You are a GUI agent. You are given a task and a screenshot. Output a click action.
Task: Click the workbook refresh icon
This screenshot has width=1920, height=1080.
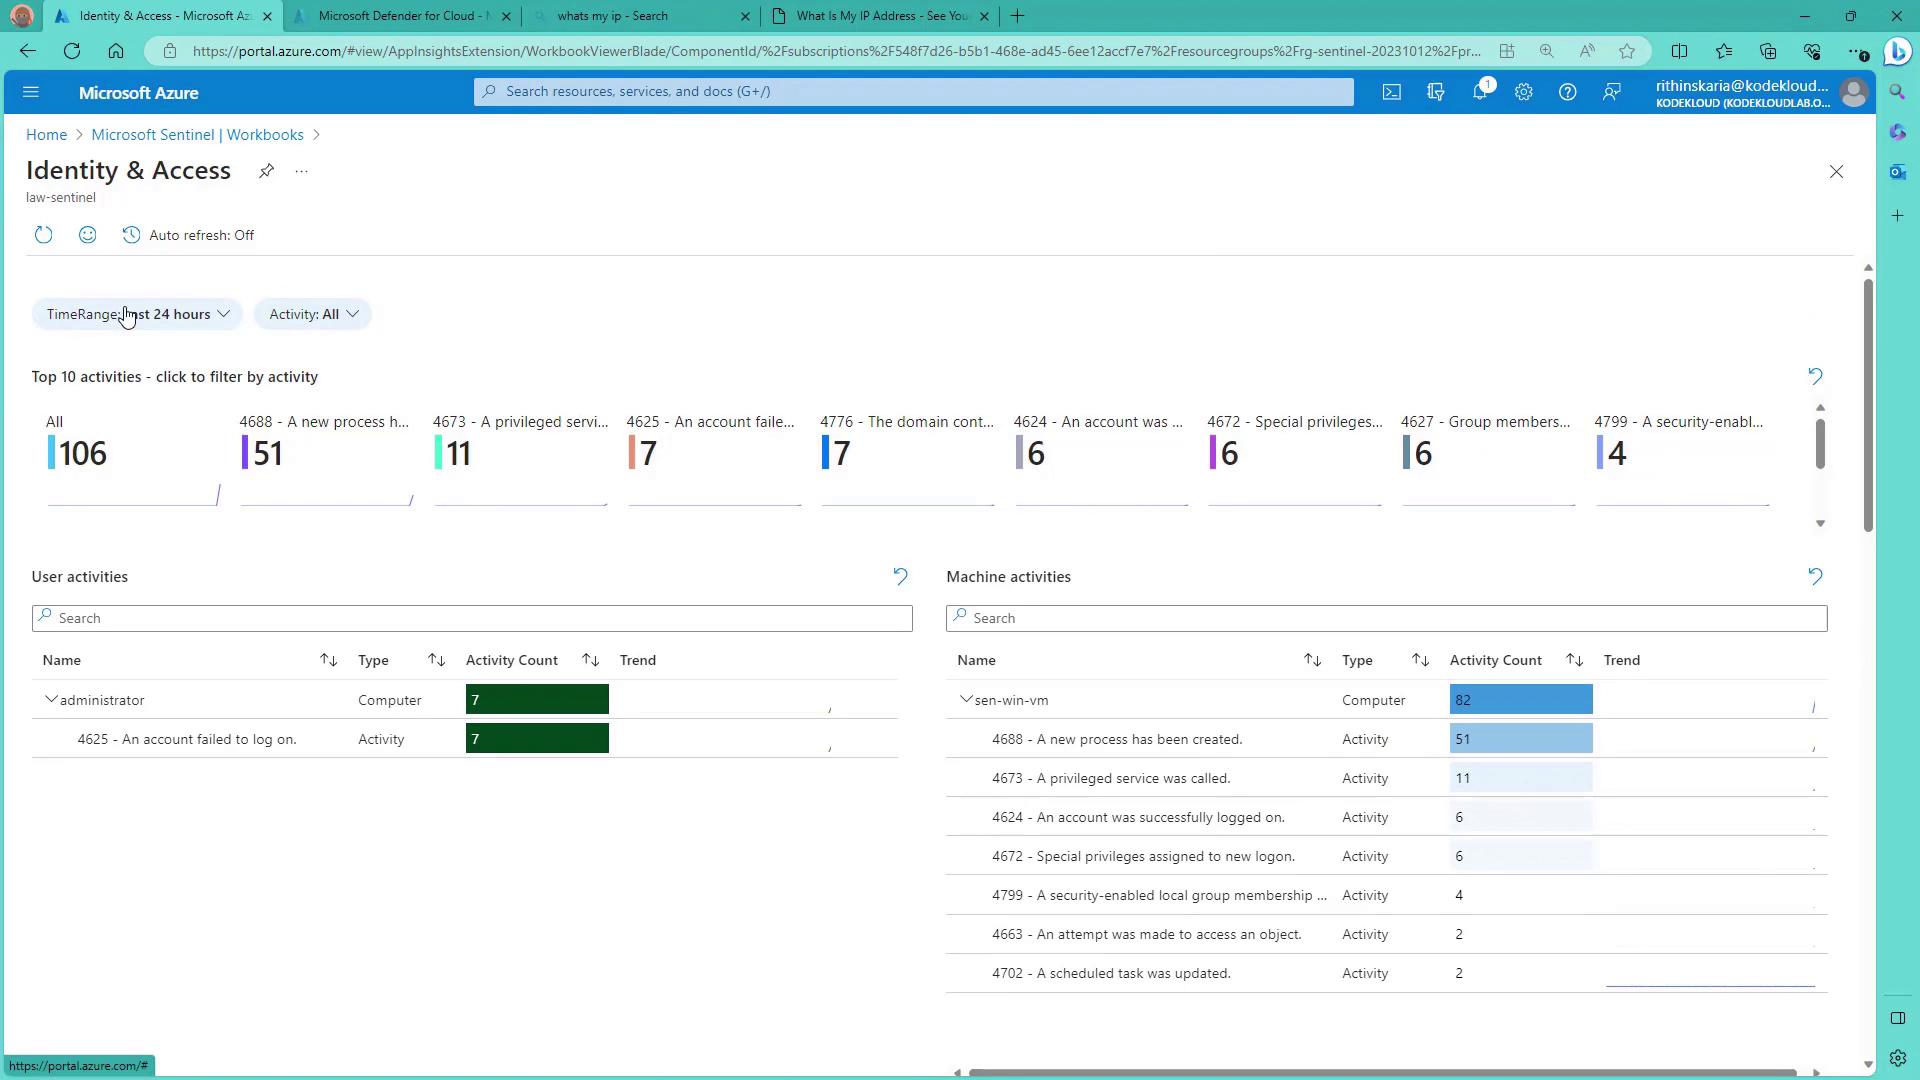[43, 235]
